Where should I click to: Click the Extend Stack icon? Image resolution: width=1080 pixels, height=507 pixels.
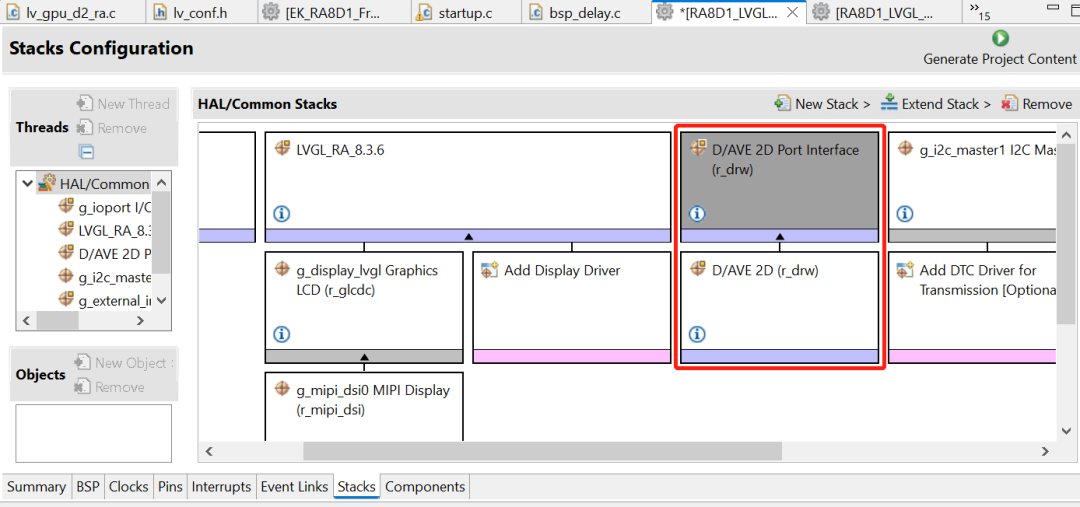[889, 103]
